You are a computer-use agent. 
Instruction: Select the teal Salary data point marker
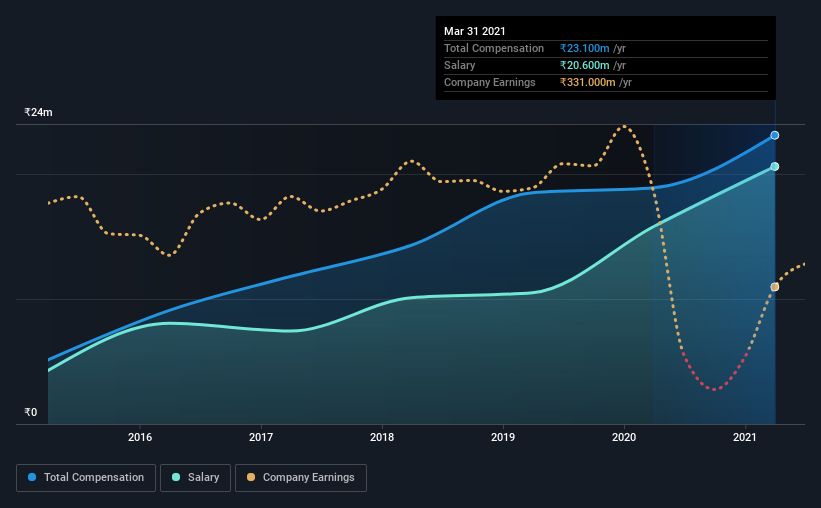click(x=774, y=167)
